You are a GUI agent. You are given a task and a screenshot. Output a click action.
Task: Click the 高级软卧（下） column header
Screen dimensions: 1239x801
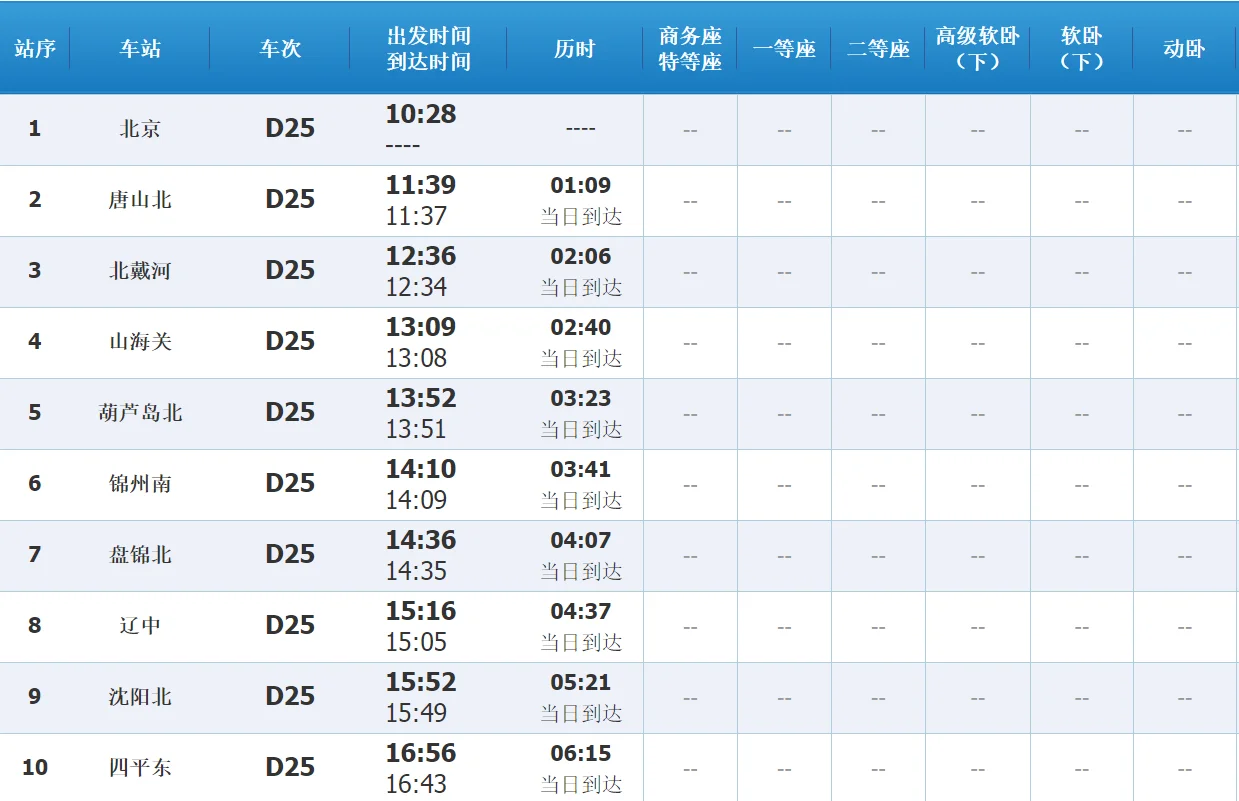[x=977, y=47]
